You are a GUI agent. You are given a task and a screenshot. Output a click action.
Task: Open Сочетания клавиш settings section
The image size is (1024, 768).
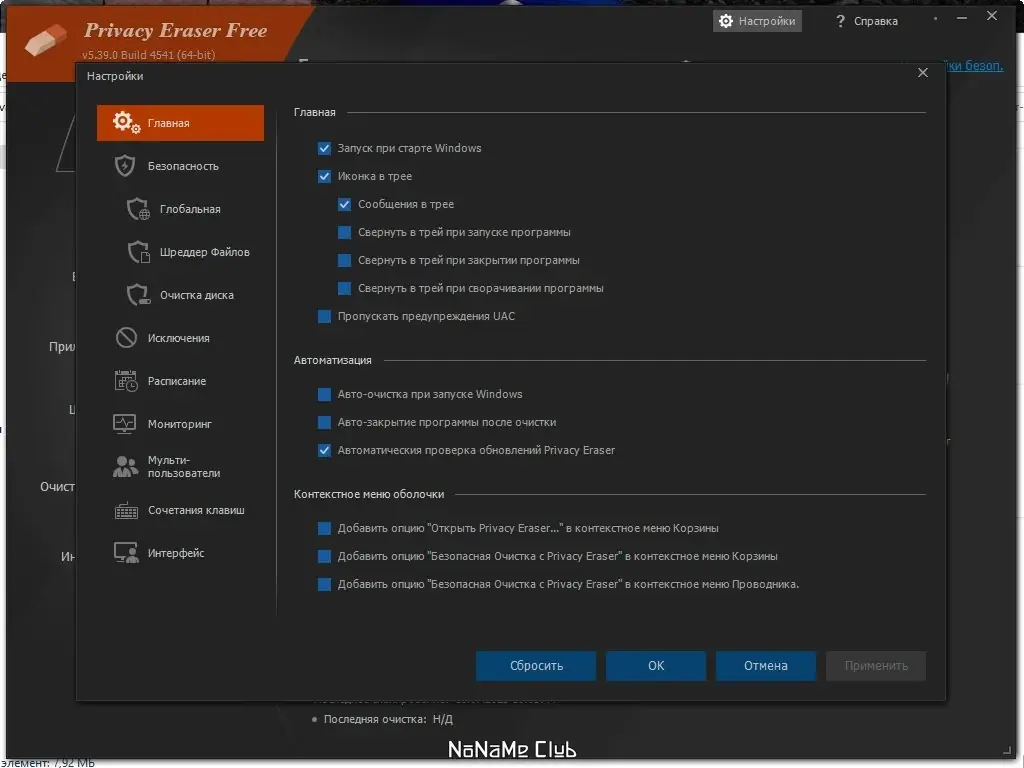180,510
